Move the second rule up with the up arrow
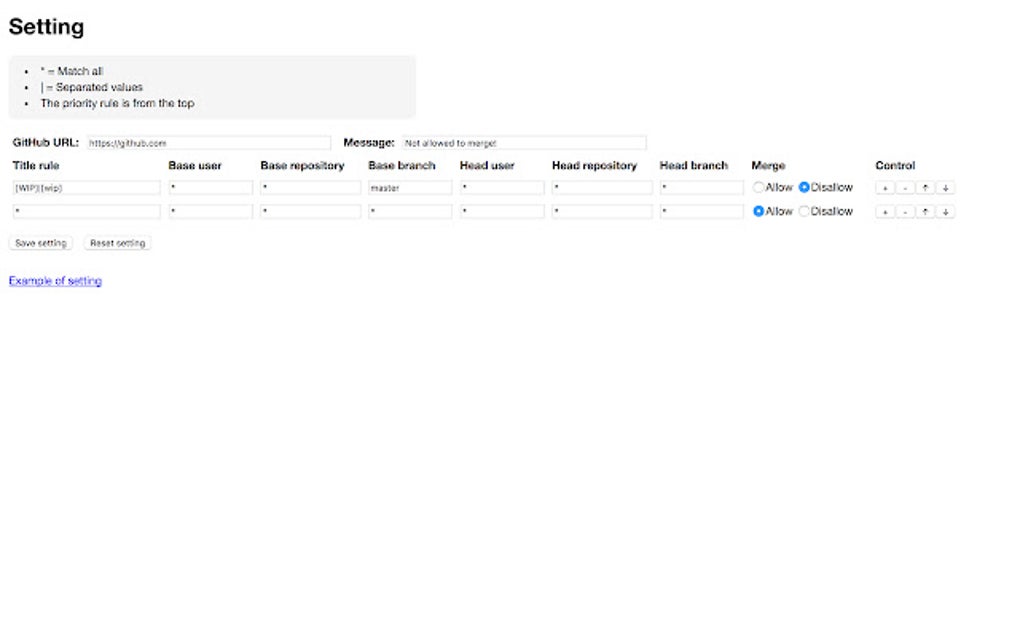Screen dimensions: 1020x638 925,212
